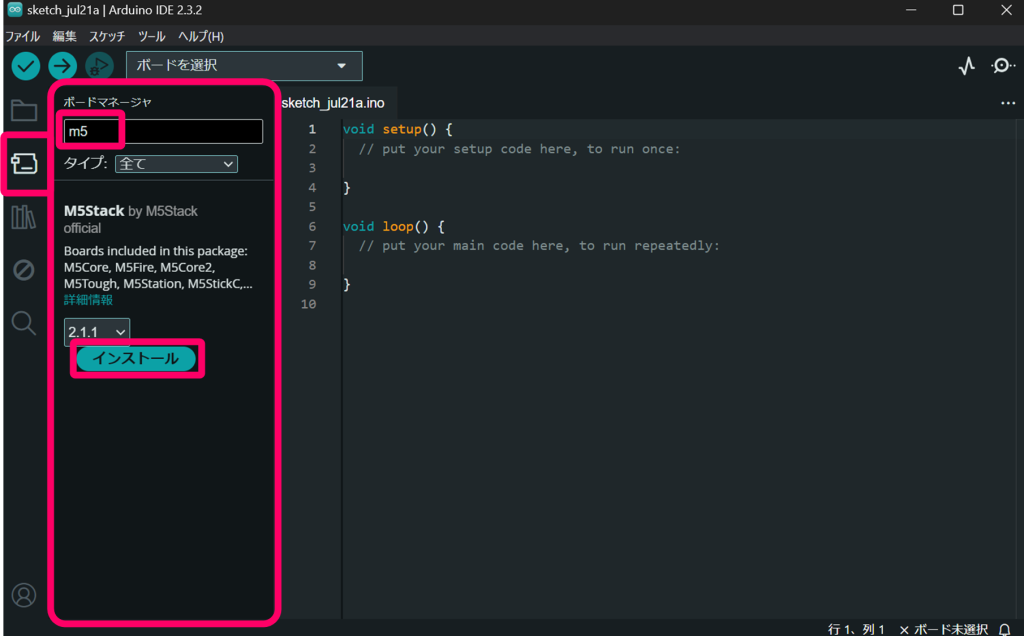Click the setup code comment line
Screen dimensions: 1024x636
coord(519,149)
